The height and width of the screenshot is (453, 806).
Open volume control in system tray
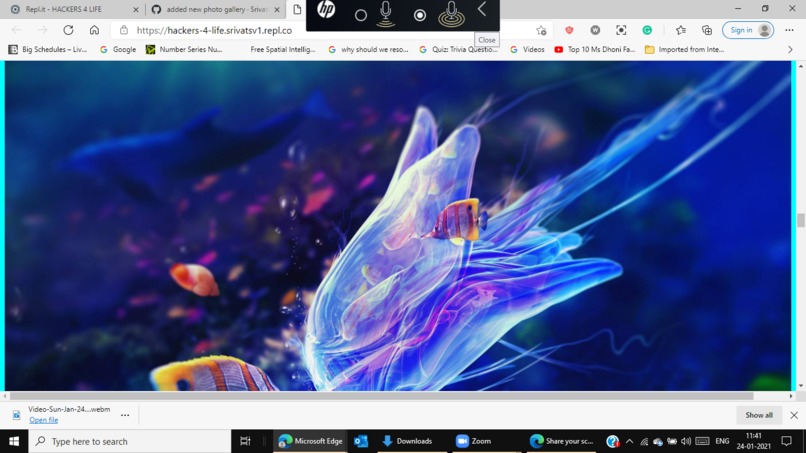[686, 441]
